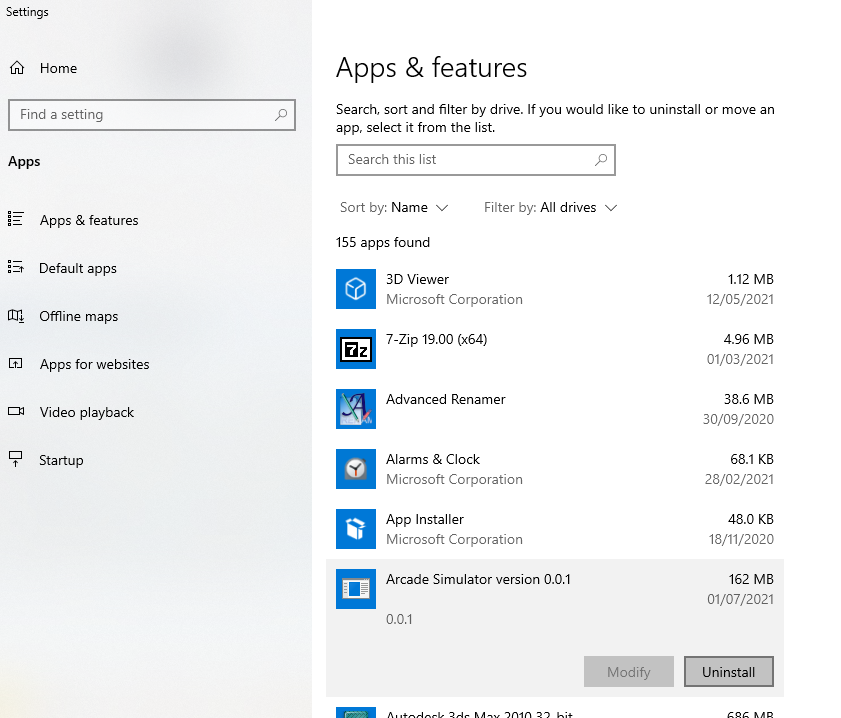Screen dimensions: 841x718
Task: Open Video playback settings page
Action: pos(86,412)
